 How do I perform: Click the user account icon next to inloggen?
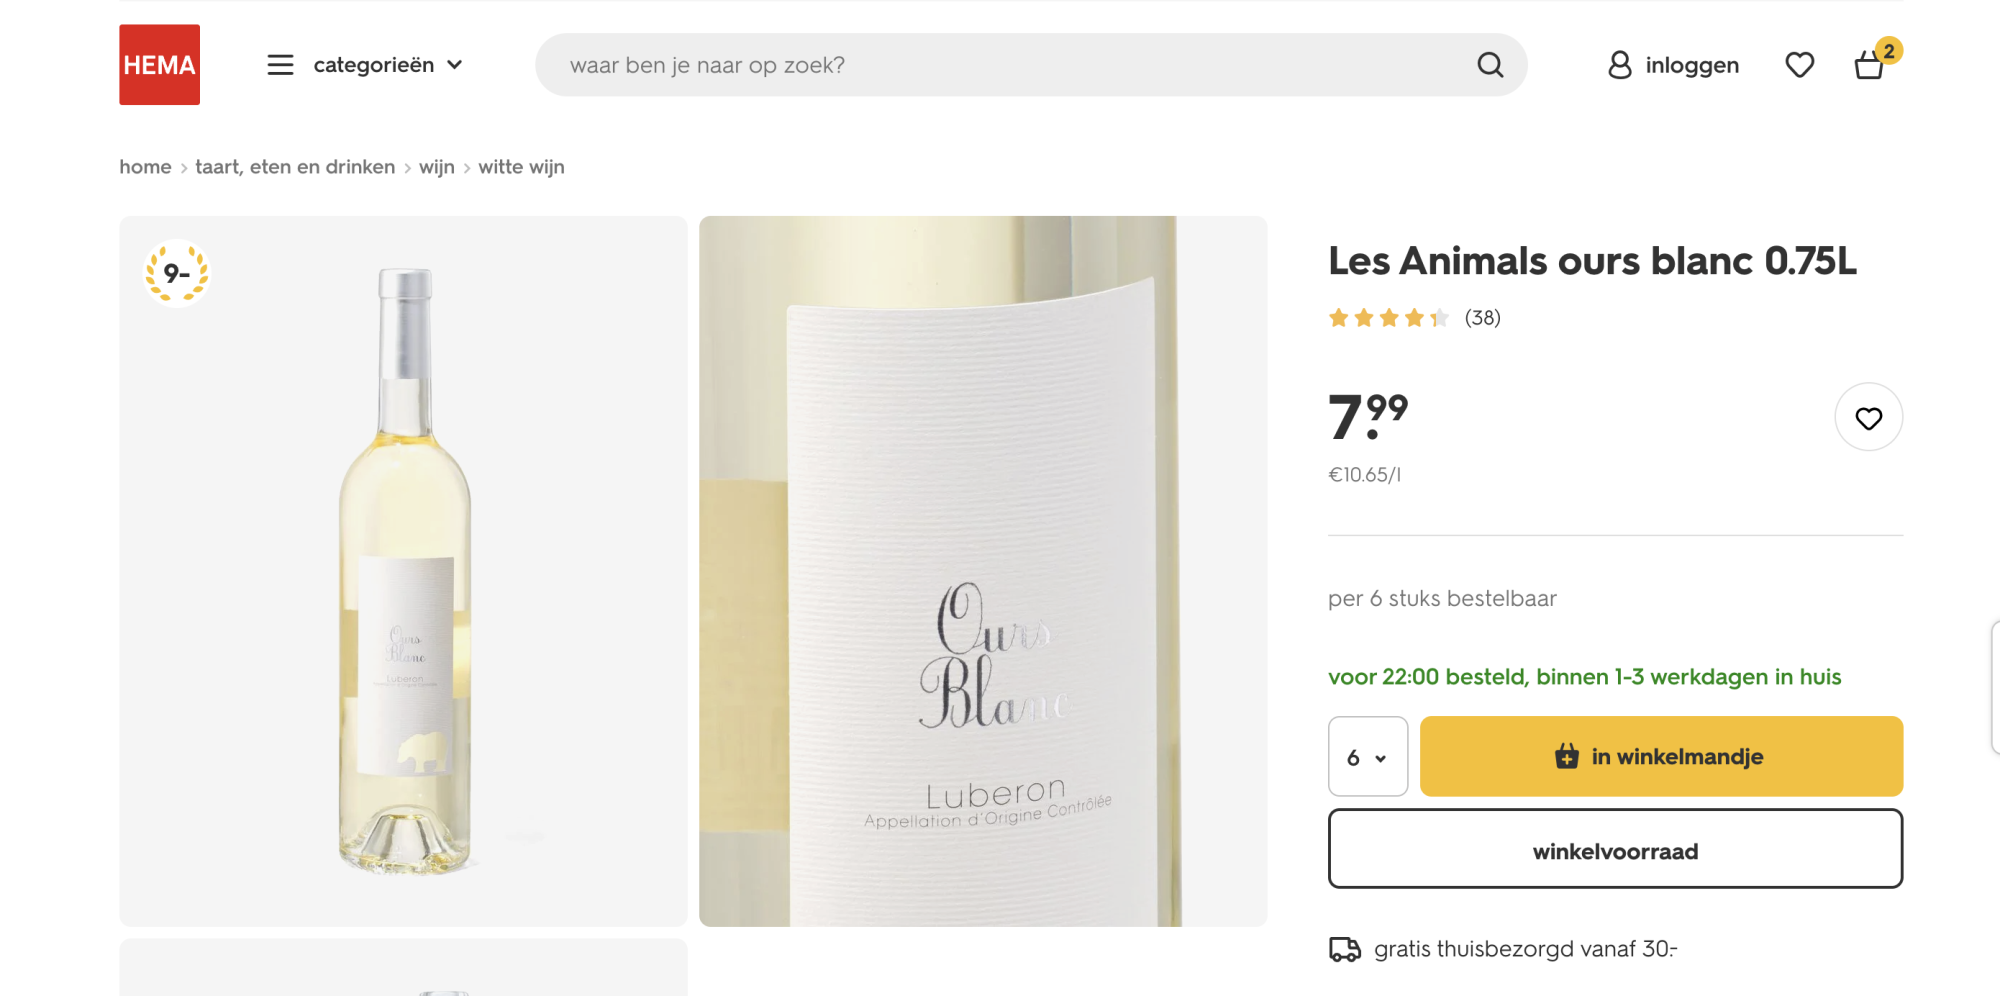(1618, 64)
